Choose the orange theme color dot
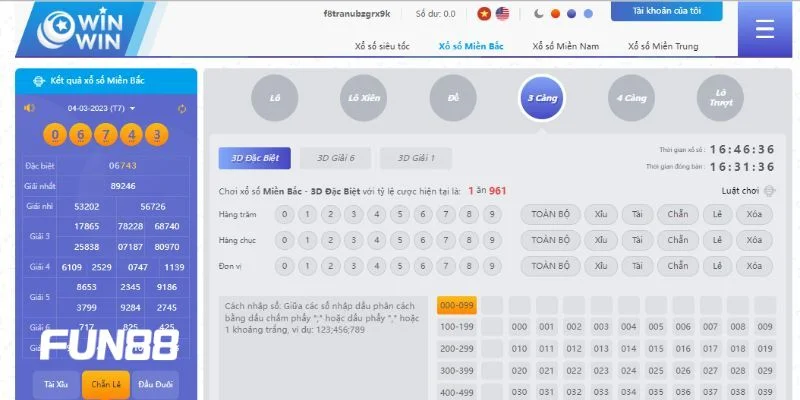This screenshot has height=400, width=800. pos(571,14)
